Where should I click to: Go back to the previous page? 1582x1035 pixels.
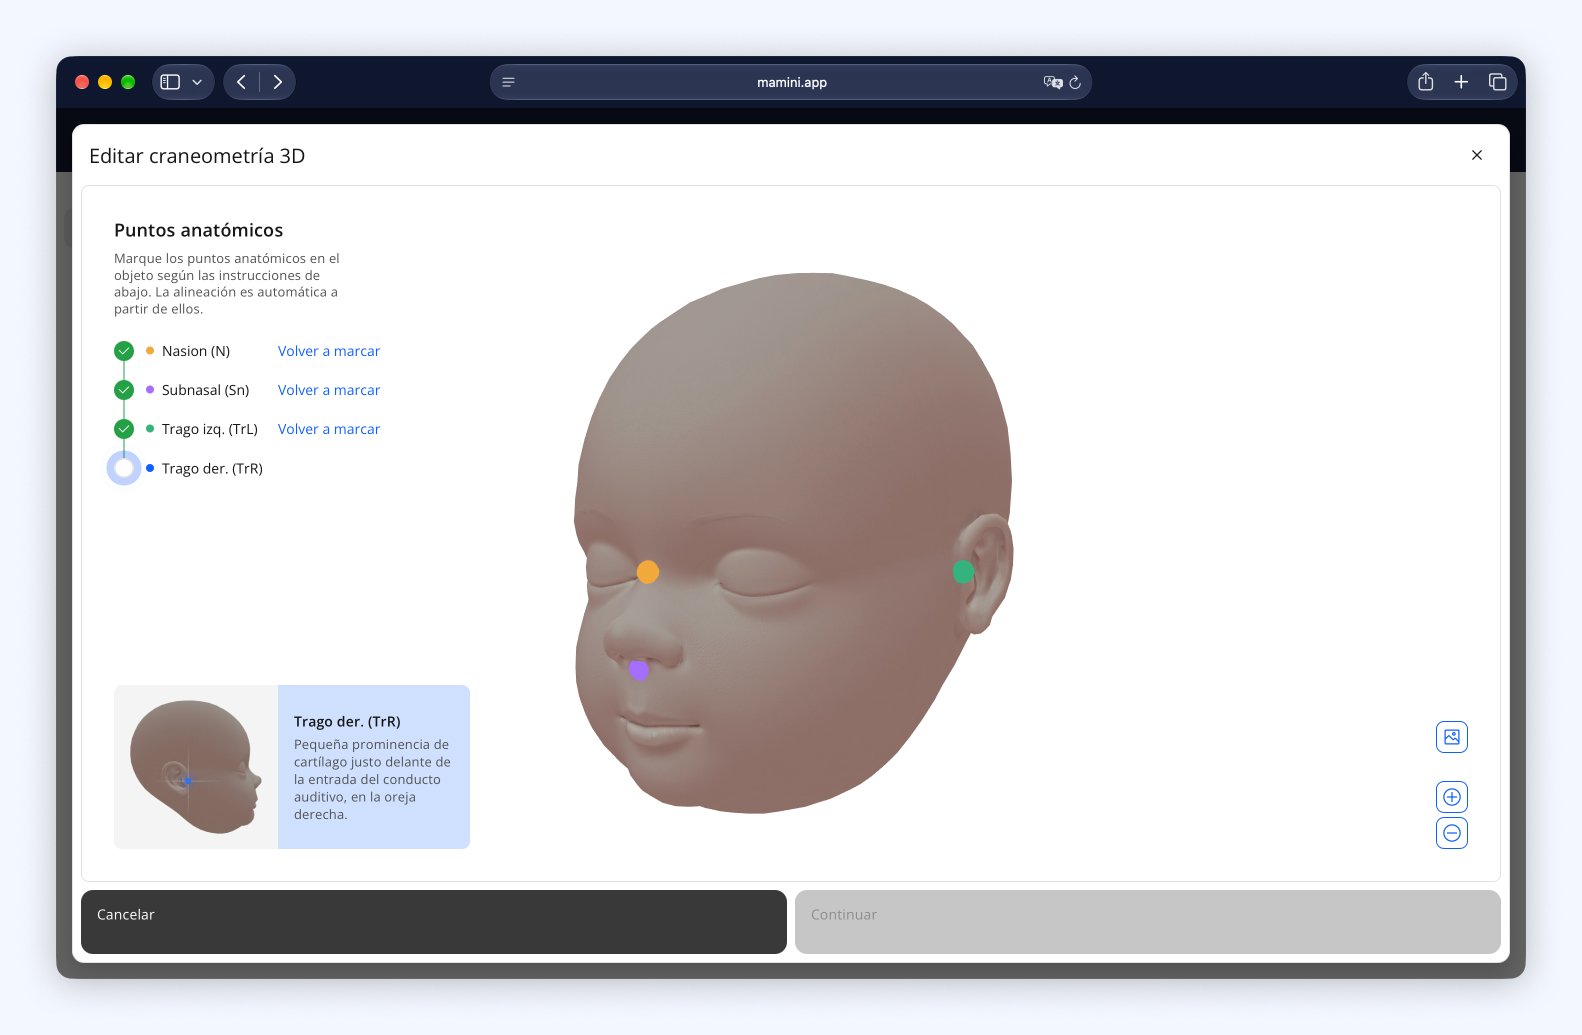tap(241, 82)
